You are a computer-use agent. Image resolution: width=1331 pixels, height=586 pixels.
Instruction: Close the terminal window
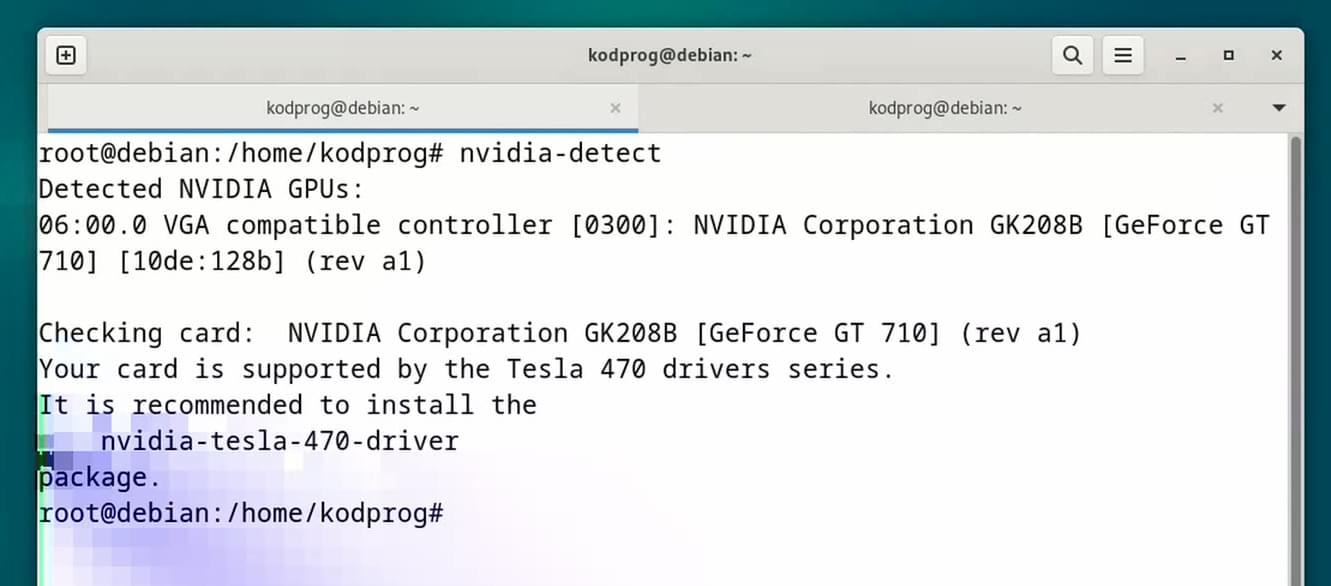(x=1277, y=56)
